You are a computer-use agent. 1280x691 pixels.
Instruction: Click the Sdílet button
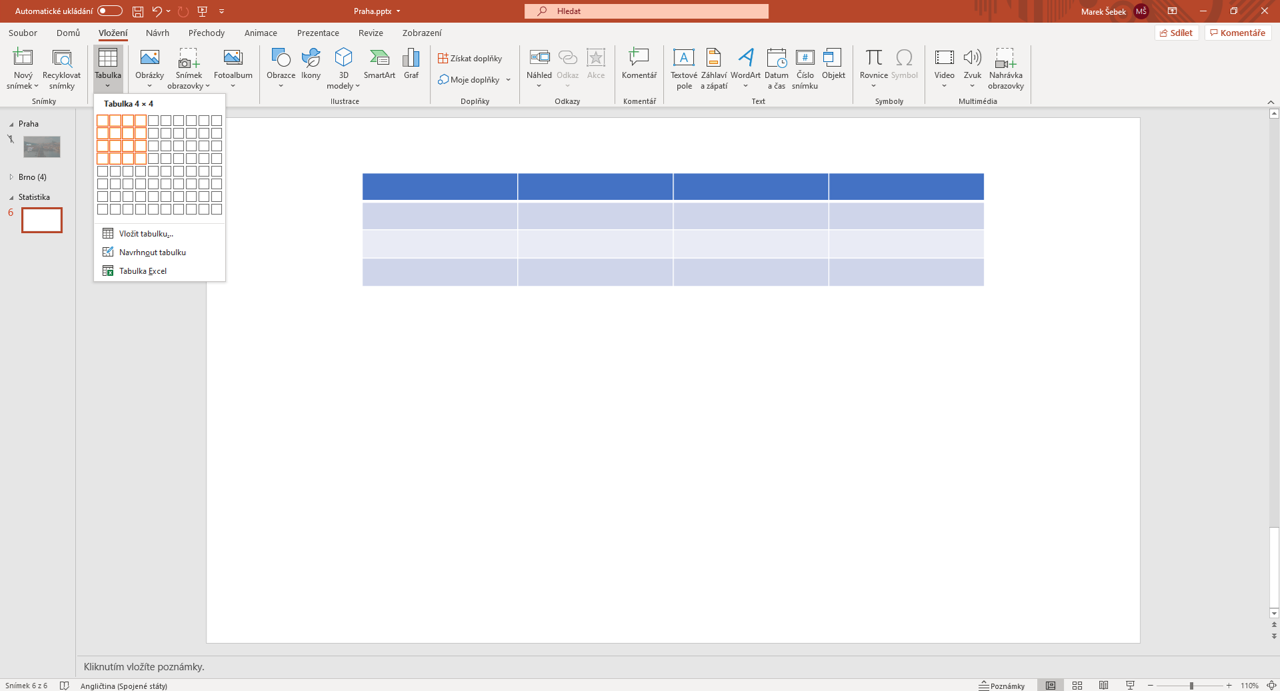[x=1175, y=32]
